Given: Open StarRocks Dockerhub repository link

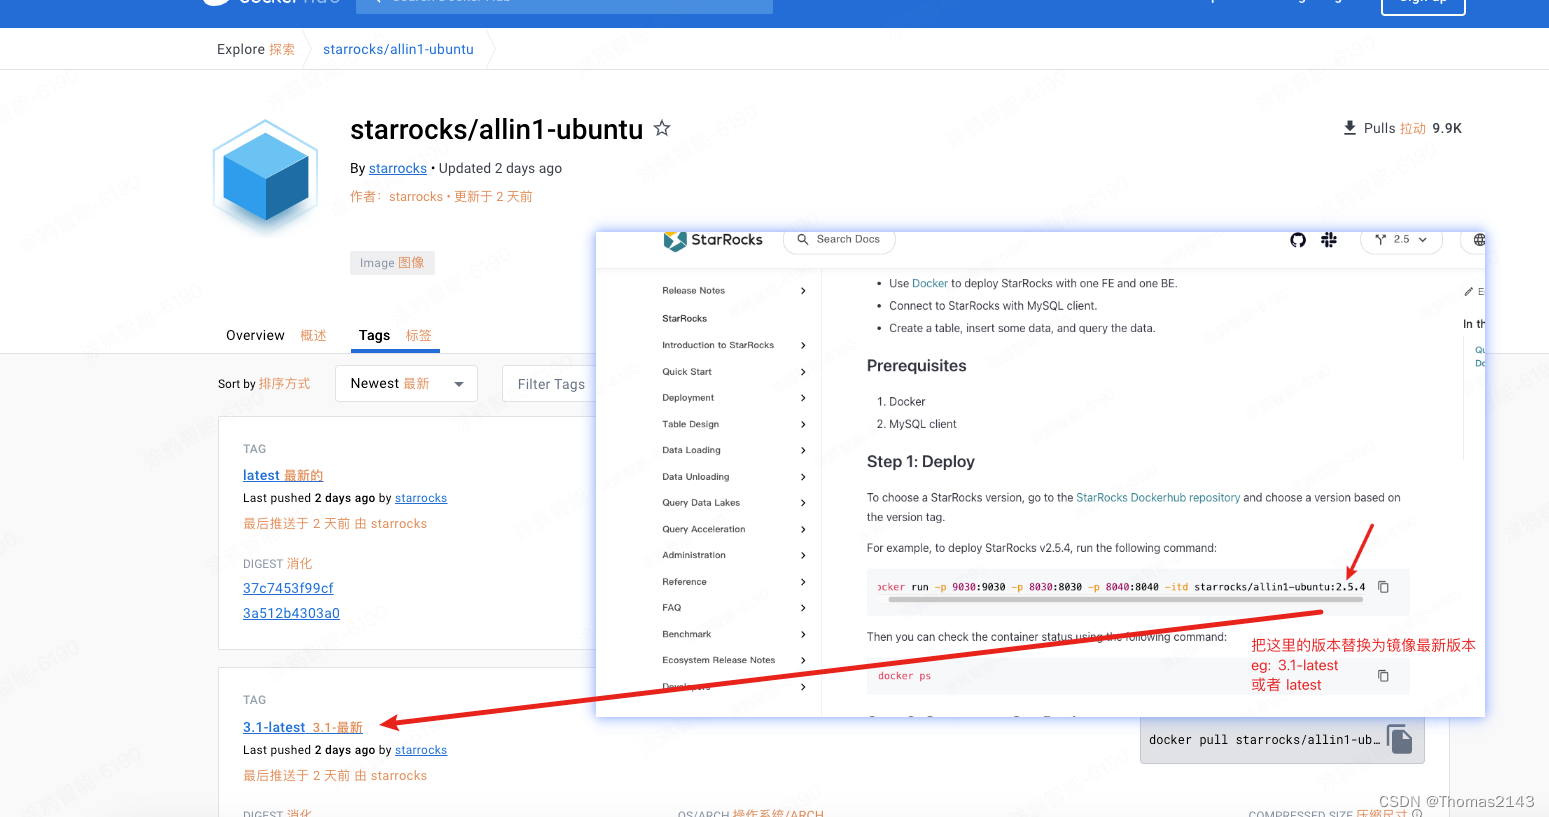Looking at the screenshot, I should (1158, 498).
